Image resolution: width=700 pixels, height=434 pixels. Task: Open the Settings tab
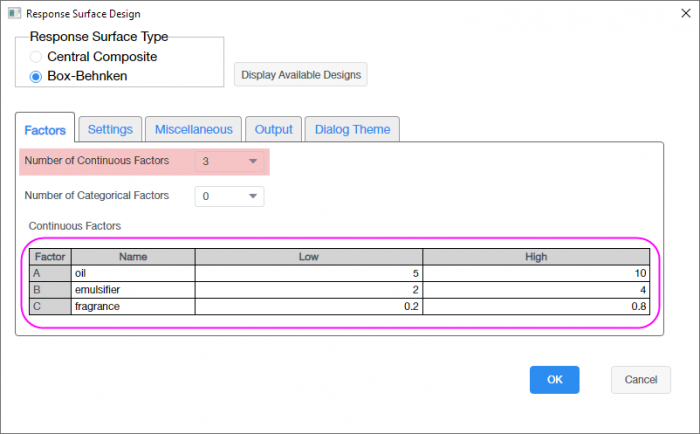click(x=110, y=129)
